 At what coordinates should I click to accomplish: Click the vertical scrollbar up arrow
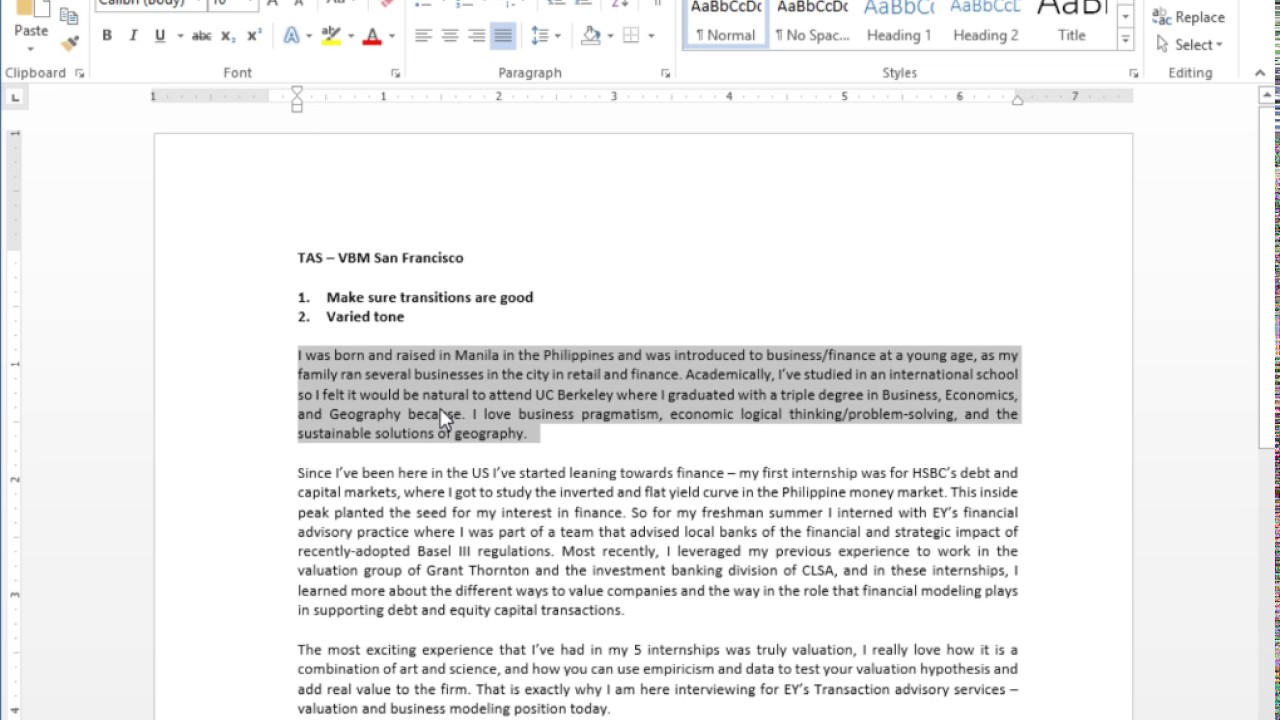point(1268,96)
